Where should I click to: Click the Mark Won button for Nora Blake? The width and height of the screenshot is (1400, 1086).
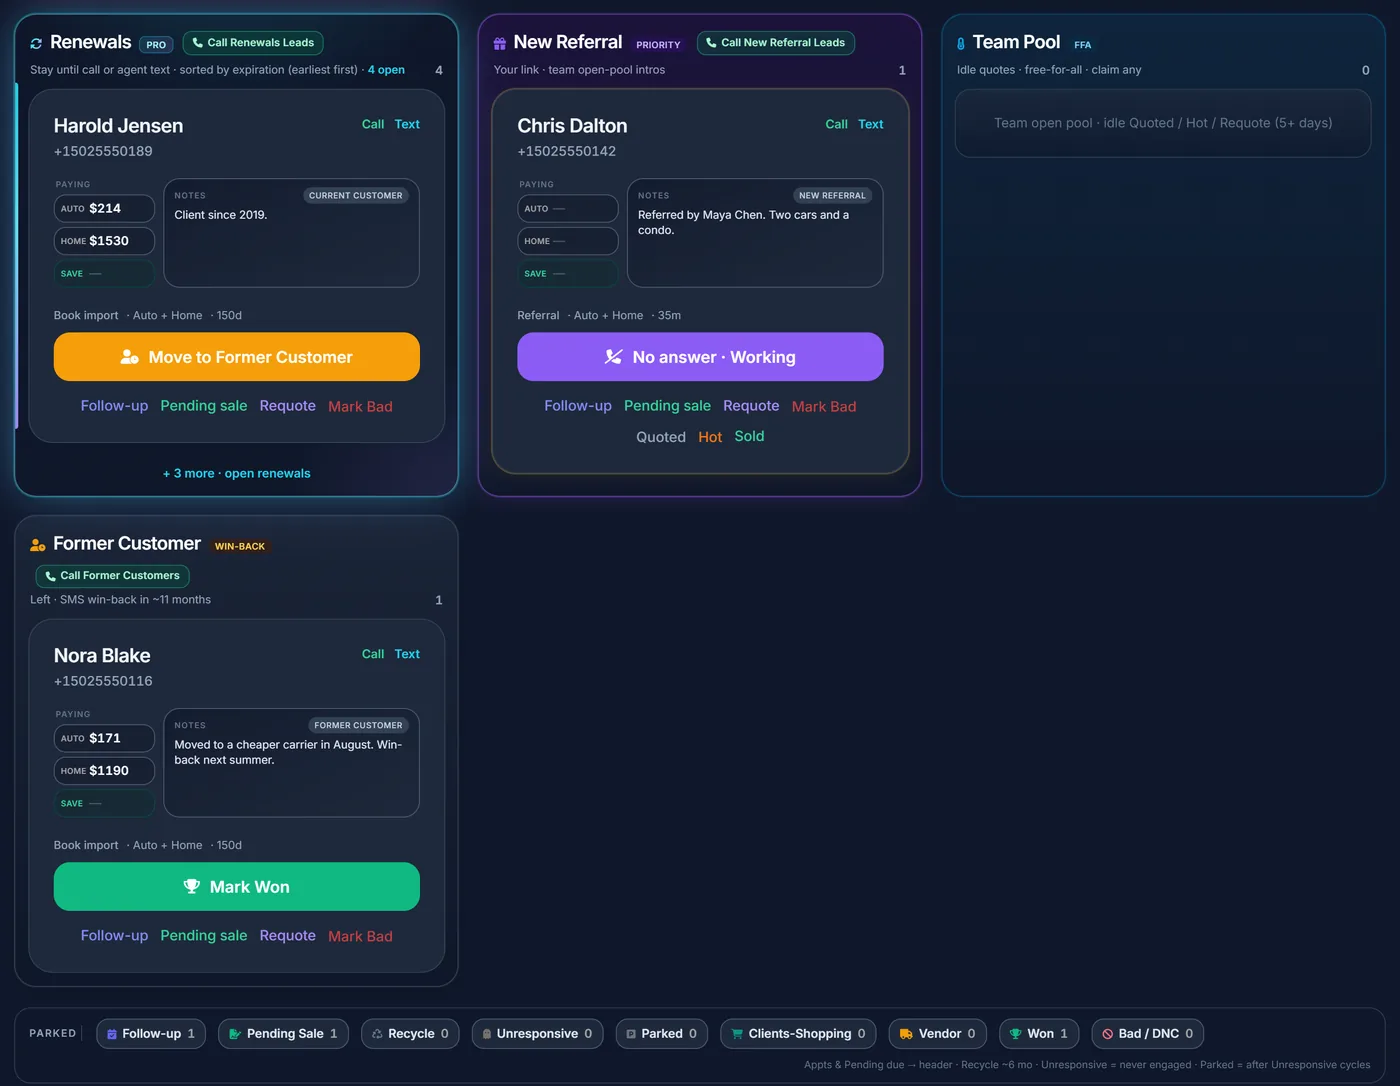point(237,887)
